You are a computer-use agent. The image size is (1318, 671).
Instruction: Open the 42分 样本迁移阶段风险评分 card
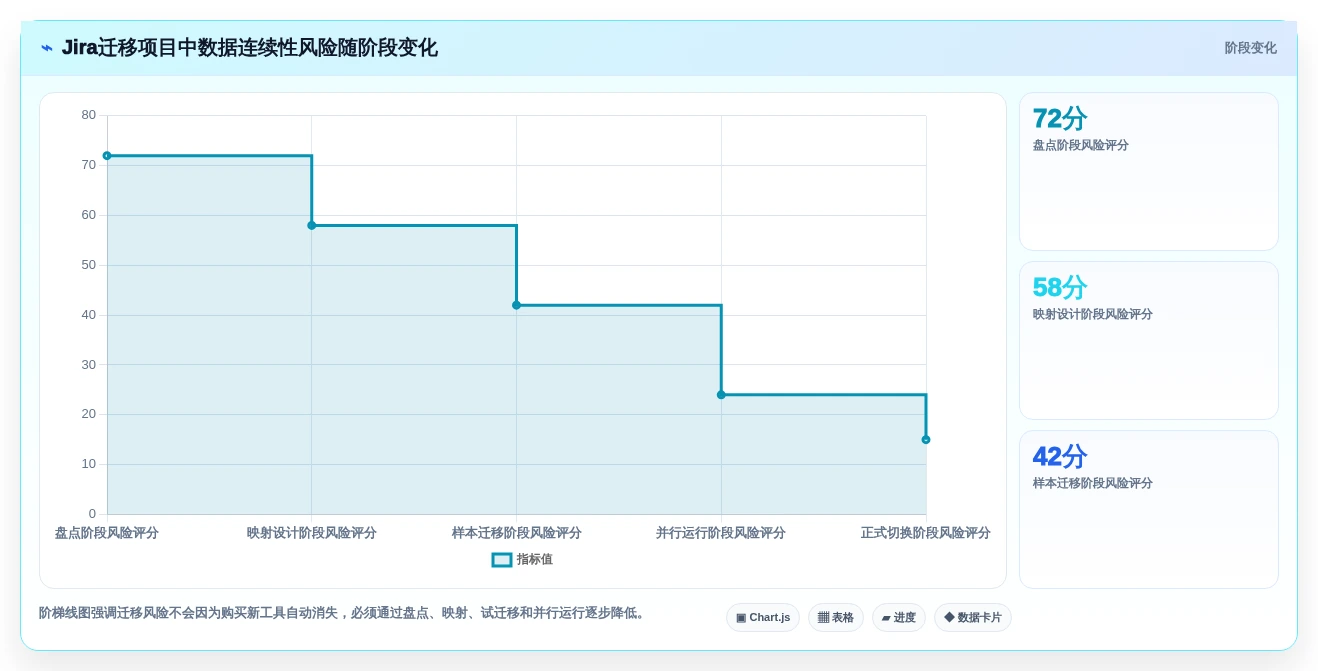point(1149,509)
